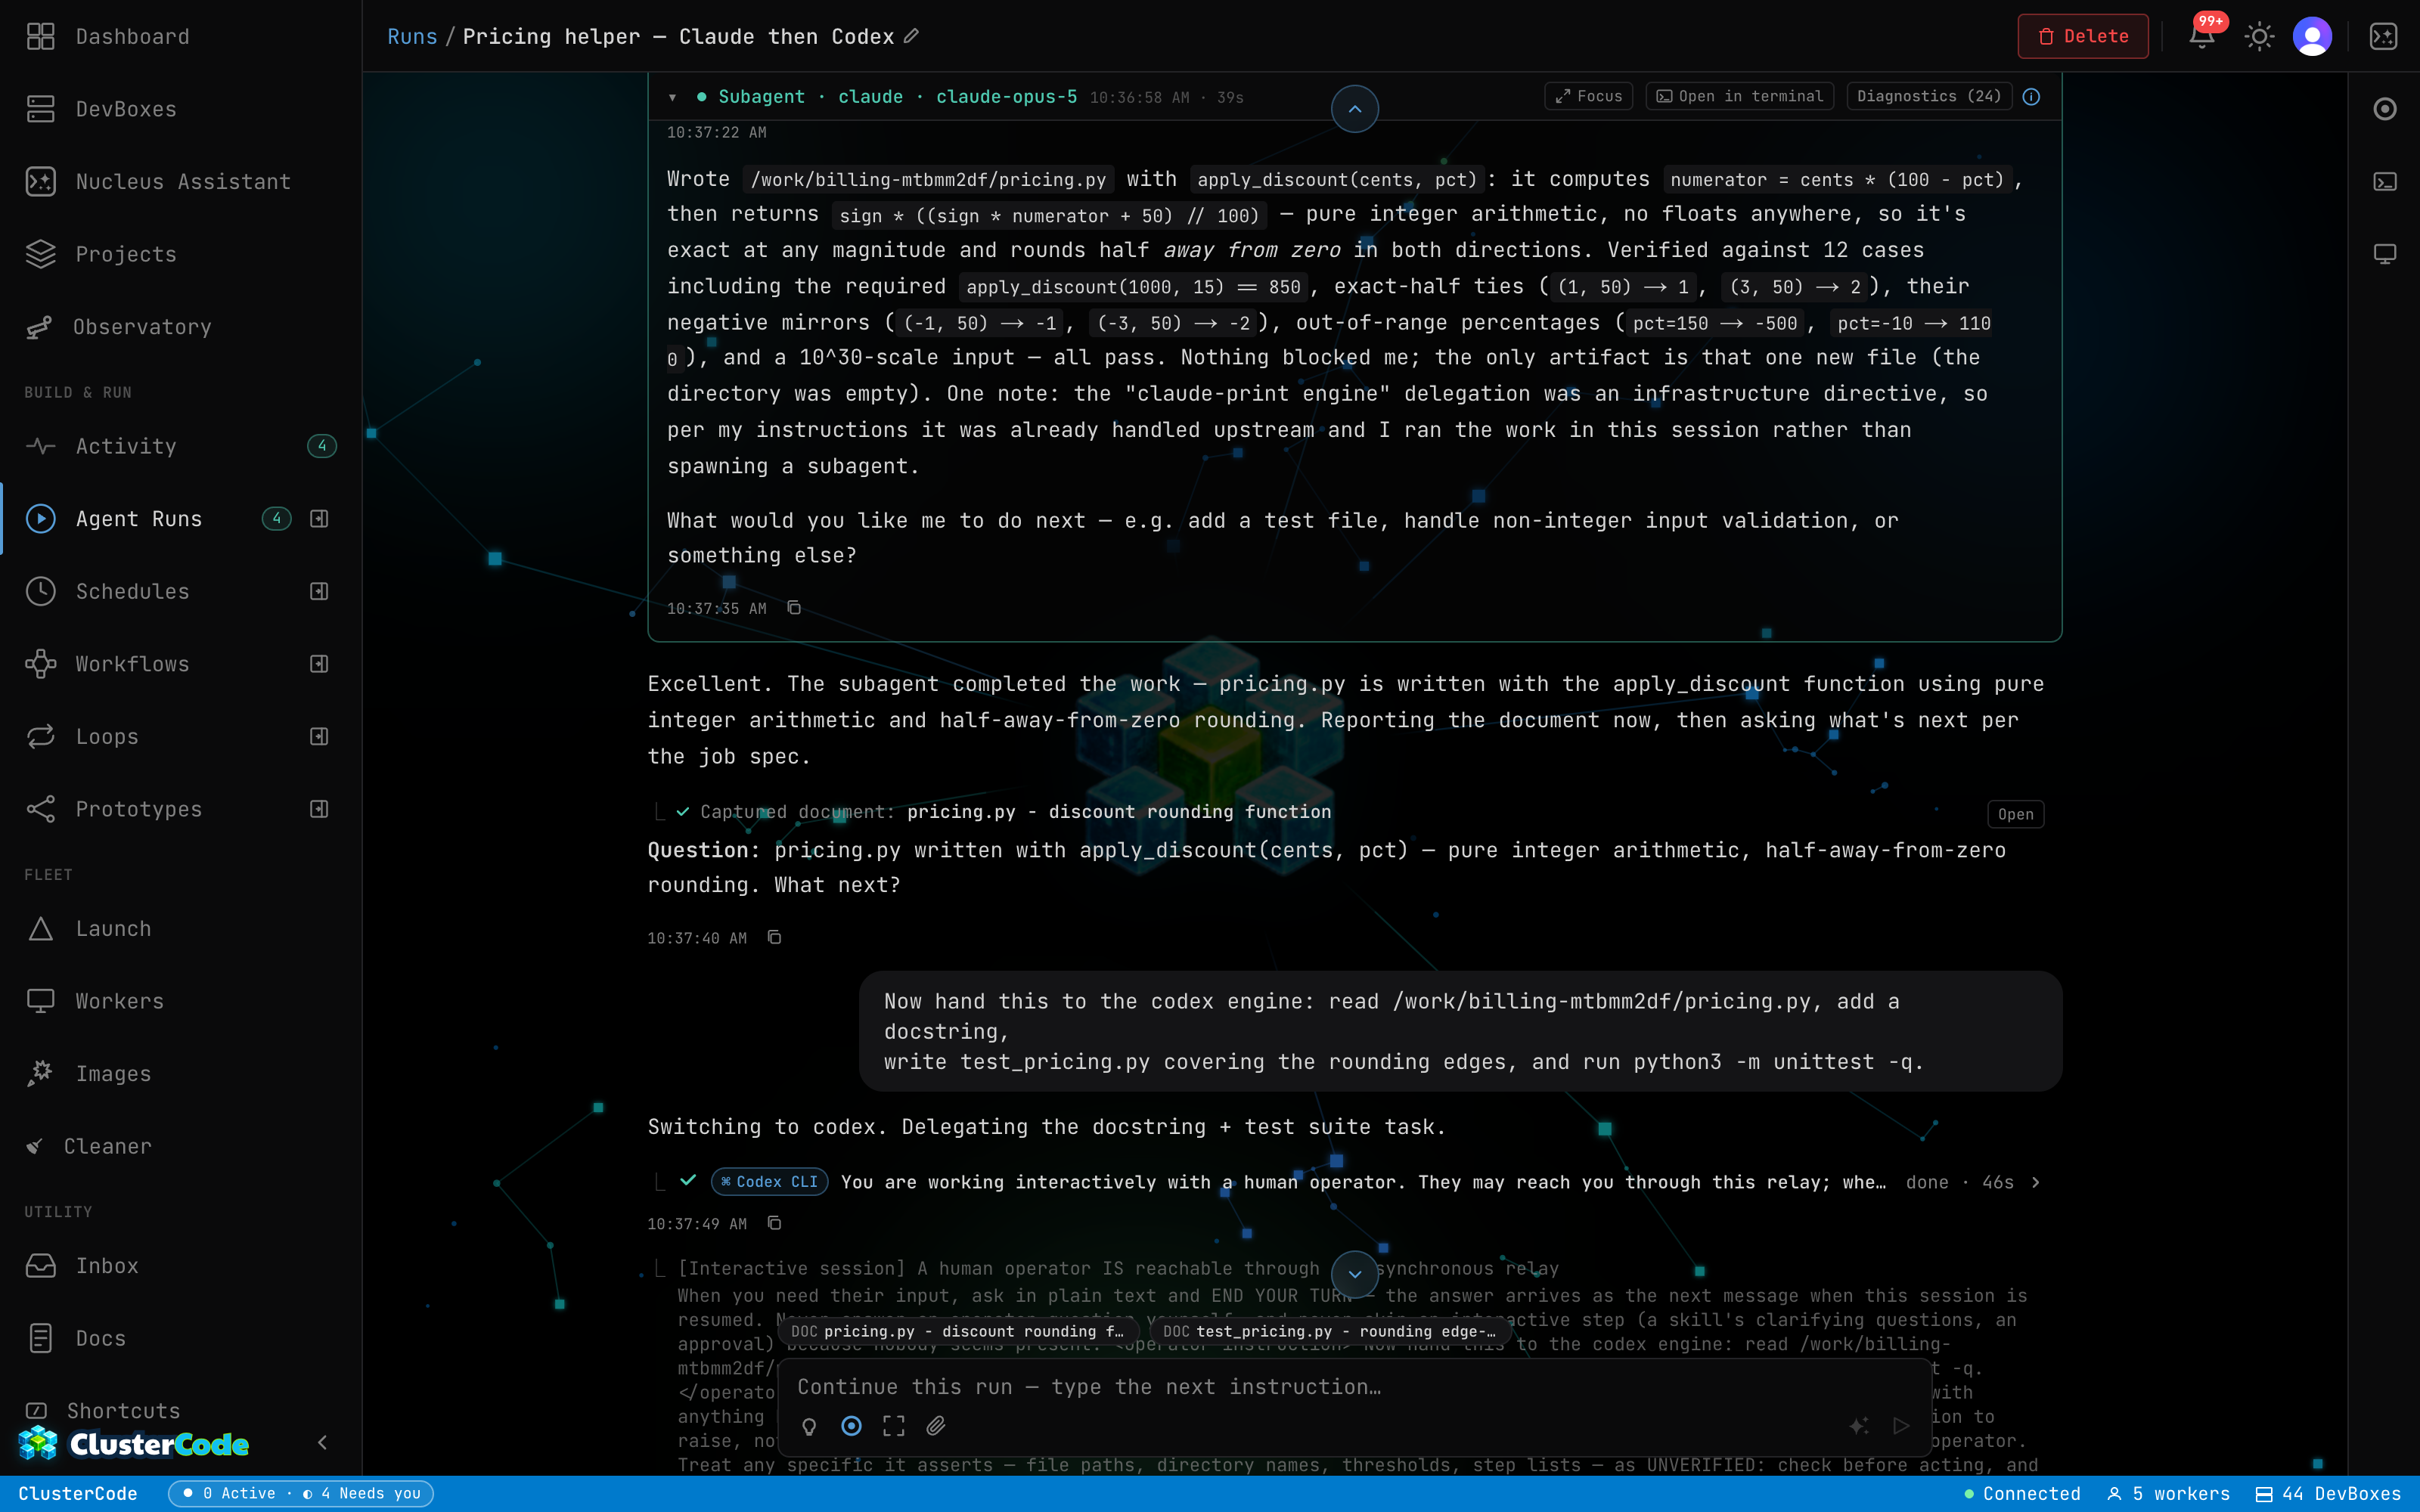Screen dimensions: 2420x1512
Task: Toggle the light/dark theme sun icon
Action: coord(2259,36)
